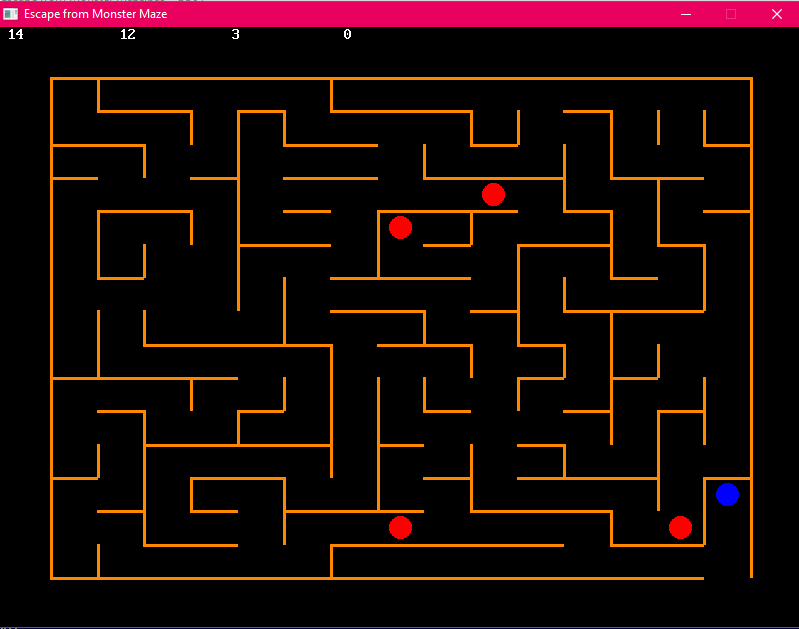This screenshot has width=799, height=629.
Task: Click the 'Escape from Monster Maze' title text
Action: click(x=96, y=14)
